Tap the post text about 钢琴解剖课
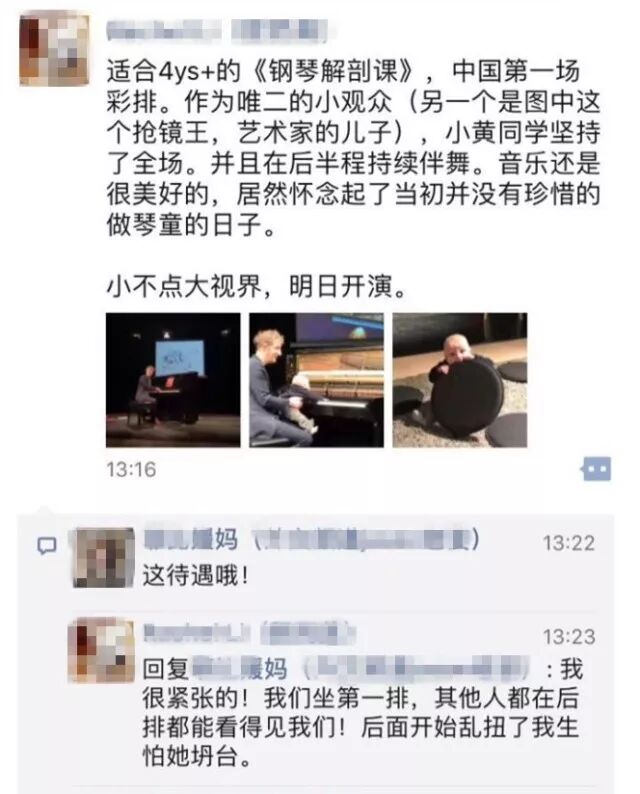 [353, 147]
